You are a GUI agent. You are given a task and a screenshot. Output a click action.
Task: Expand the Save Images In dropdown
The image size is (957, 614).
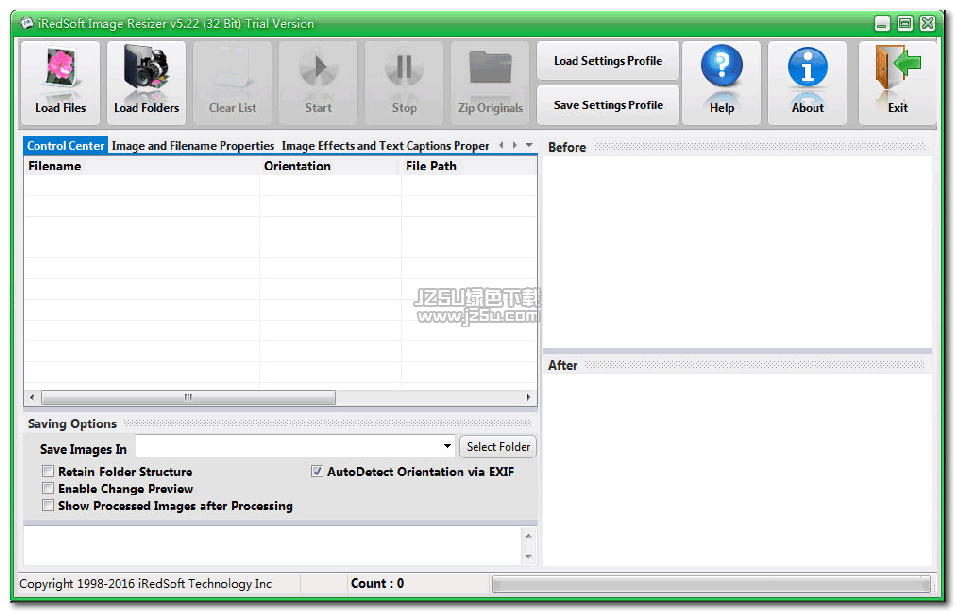pos(447,446)
